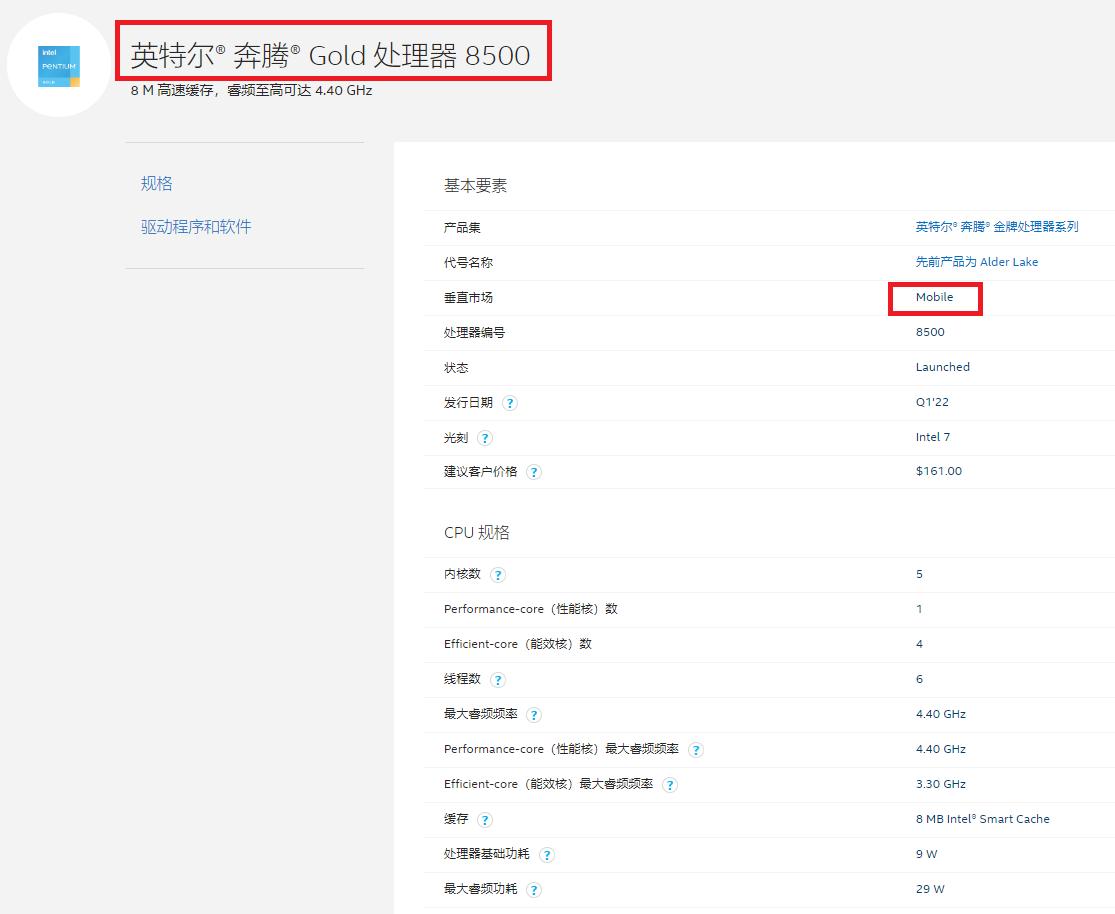
Task: Click the help icon next to 发行日期
Action: pos(510,403)
